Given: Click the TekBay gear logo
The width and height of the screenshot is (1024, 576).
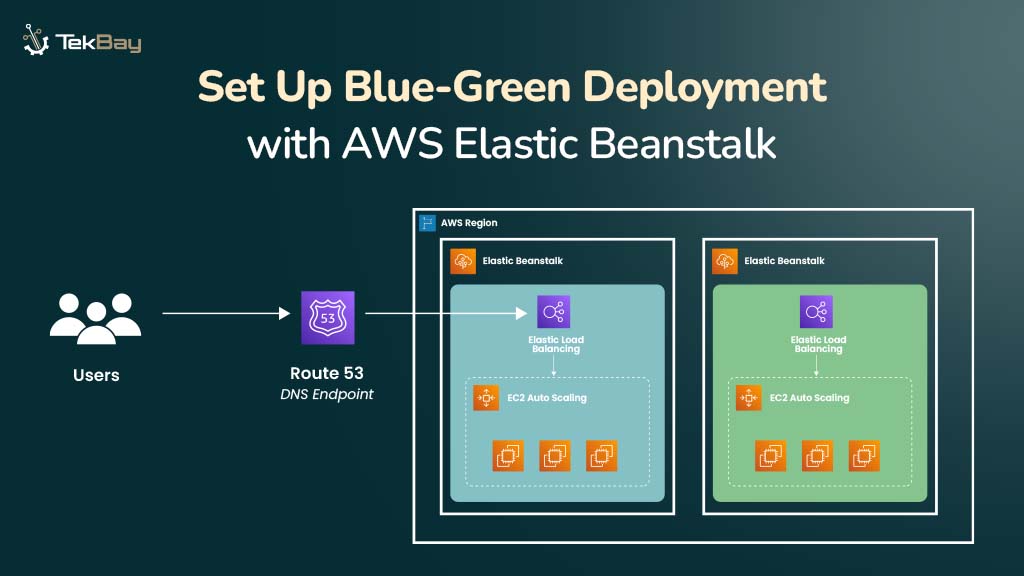Looking at the screenshot, I should click(35, 41).
